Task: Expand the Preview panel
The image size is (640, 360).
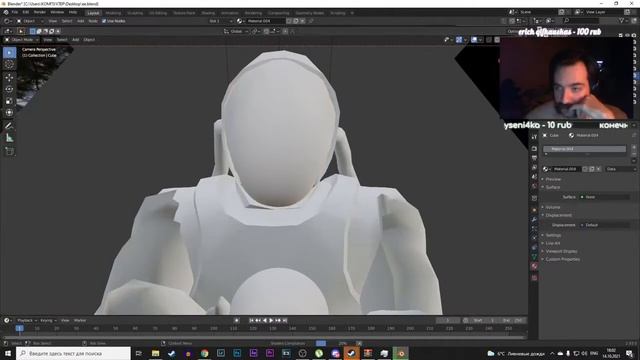Action: (x=553, y=179)
